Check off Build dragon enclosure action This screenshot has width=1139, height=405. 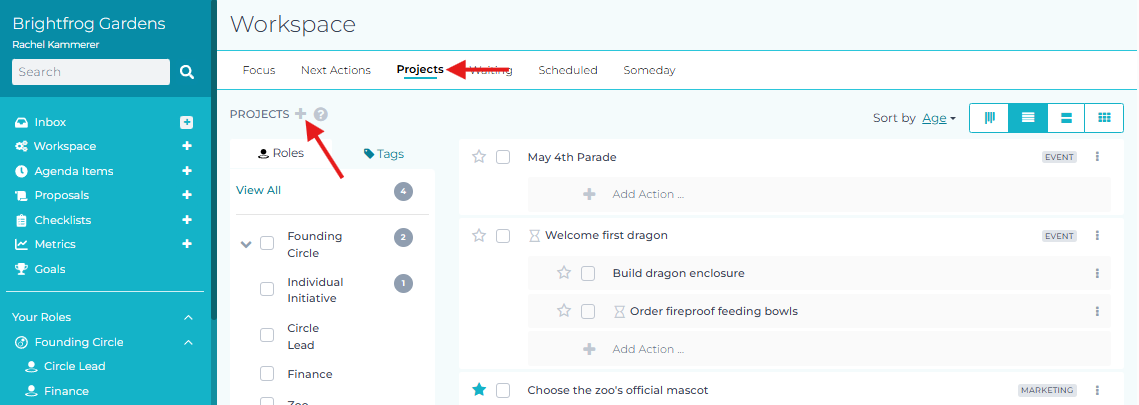(x=588, y=273)
